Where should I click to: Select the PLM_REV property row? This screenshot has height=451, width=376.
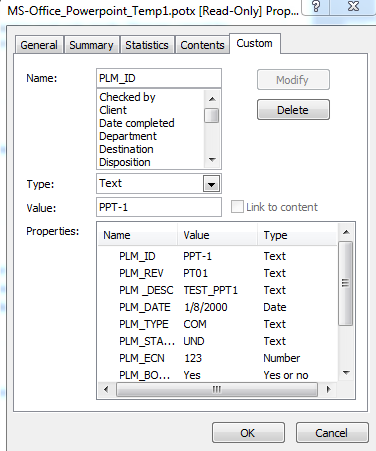click(217, 273)
